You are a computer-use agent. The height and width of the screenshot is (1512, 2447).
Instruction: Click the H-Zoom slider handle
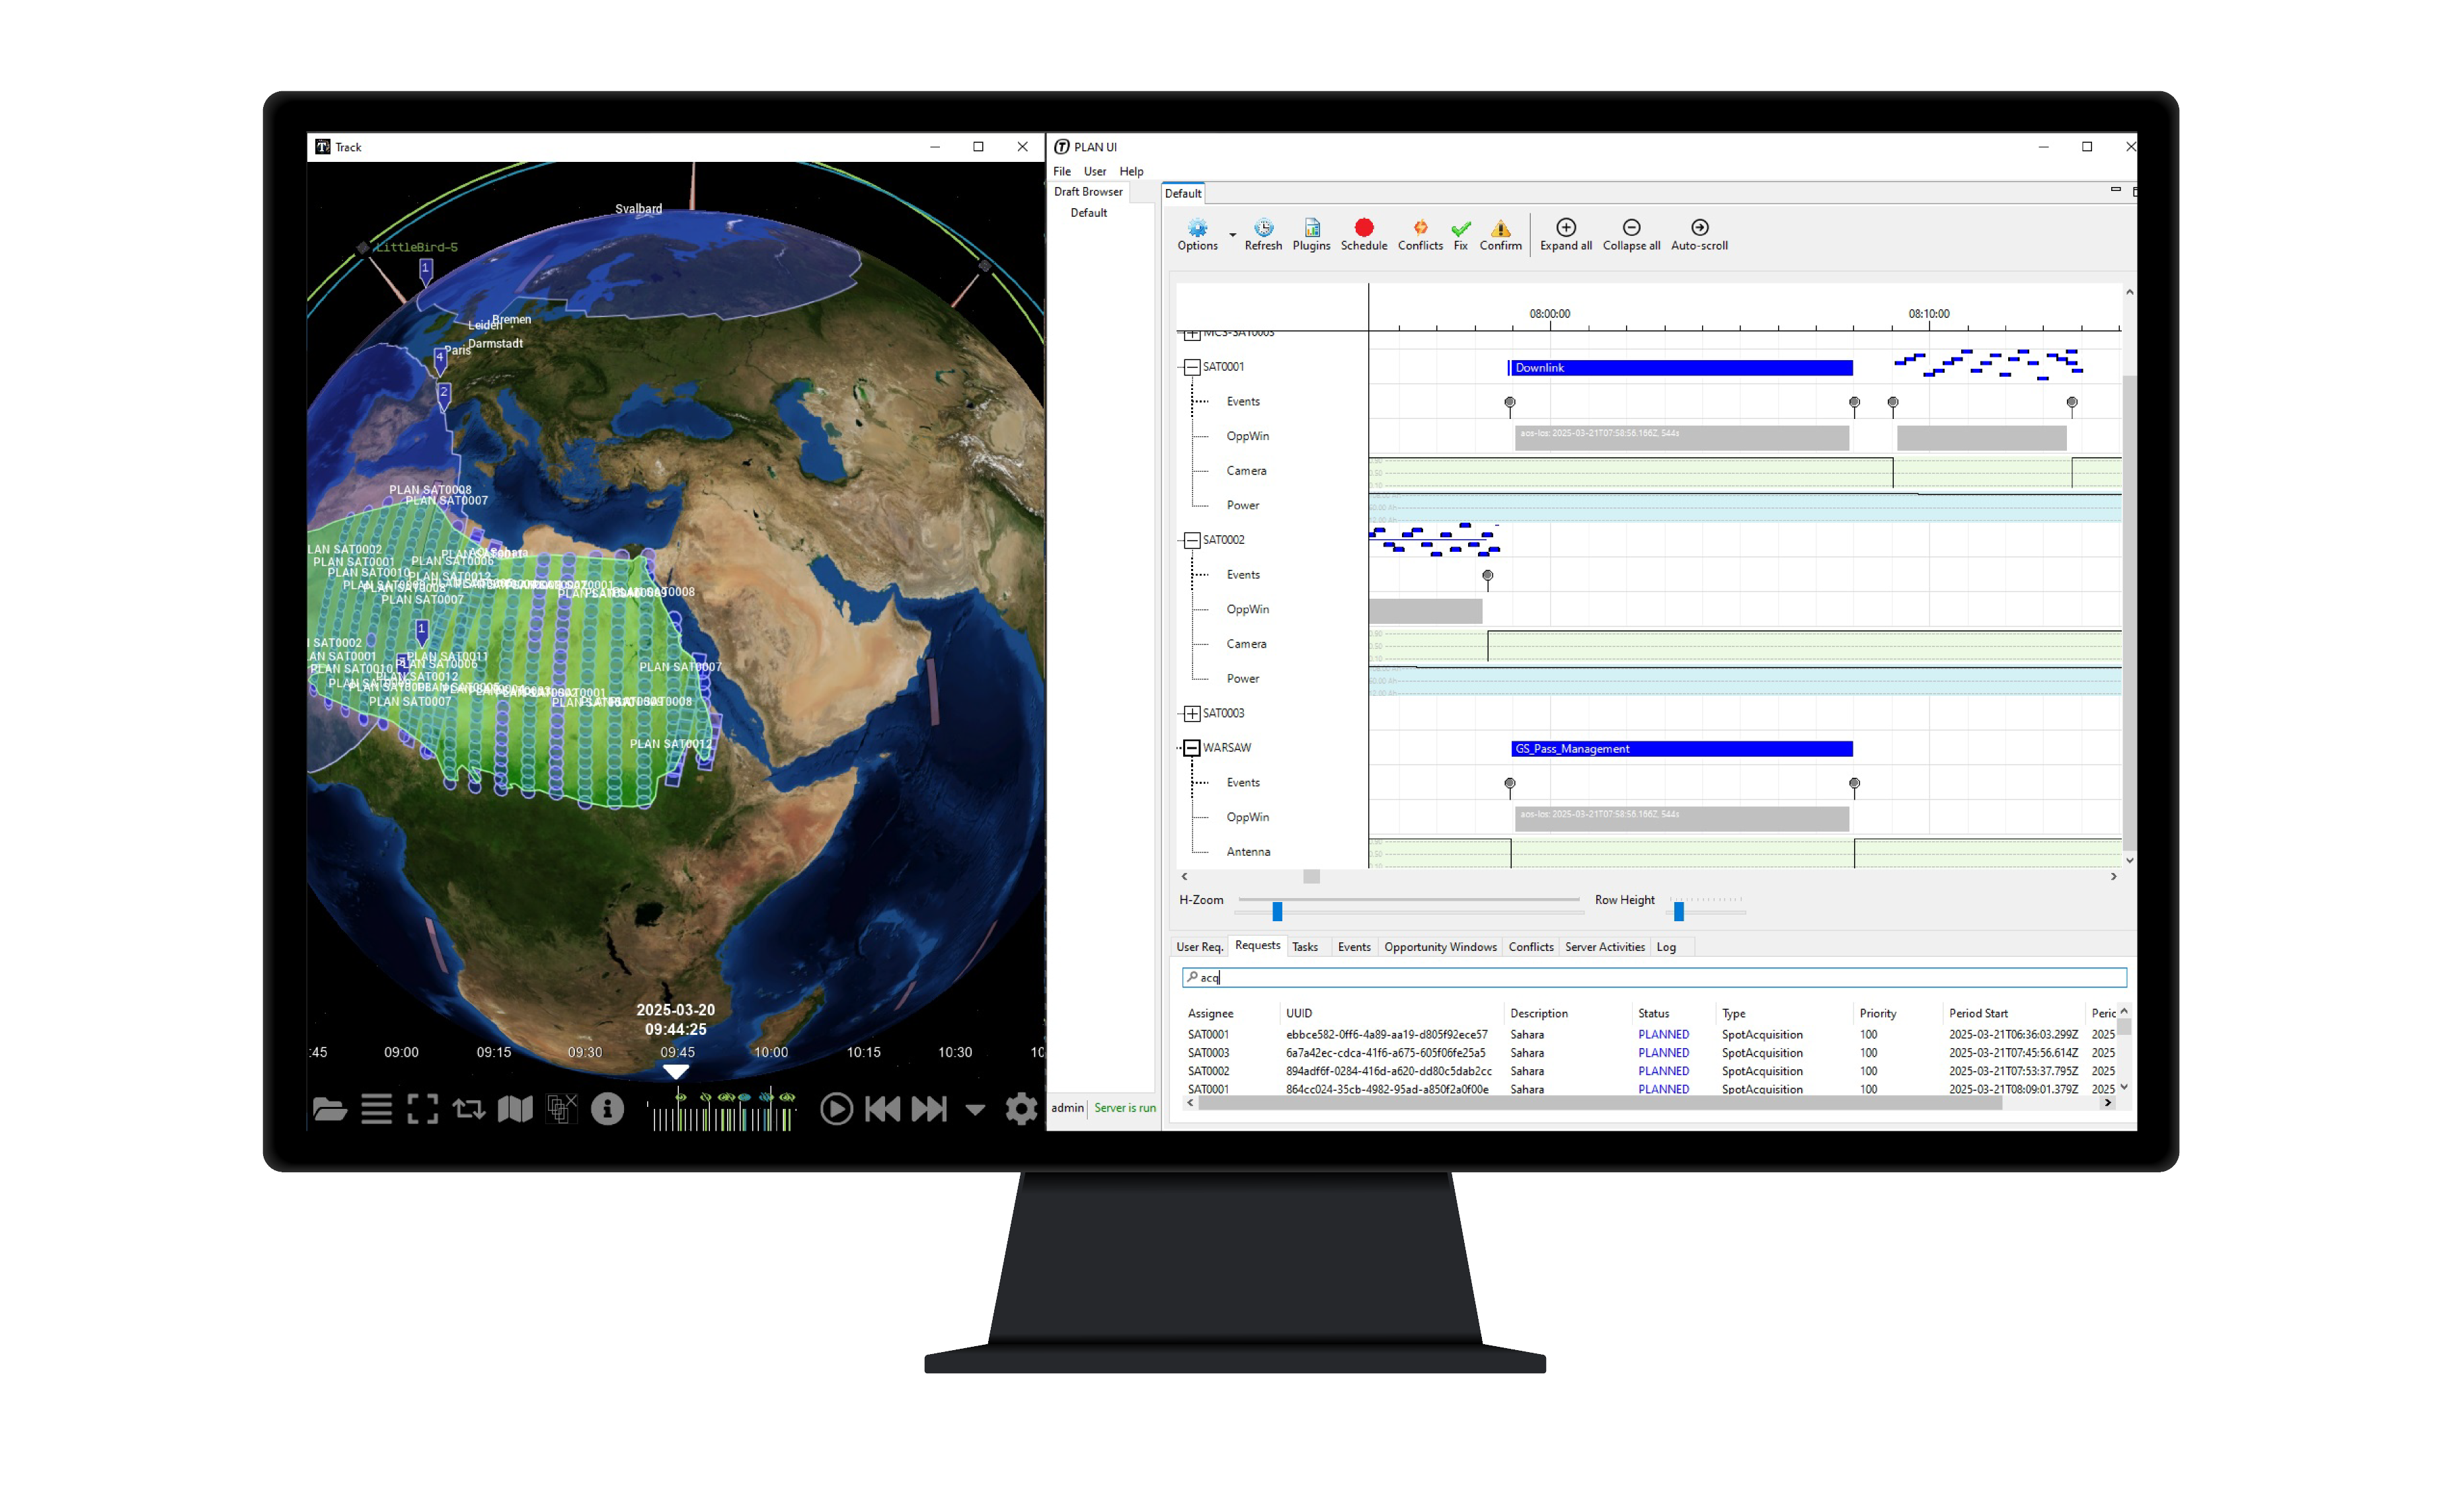coord(1277,911)
